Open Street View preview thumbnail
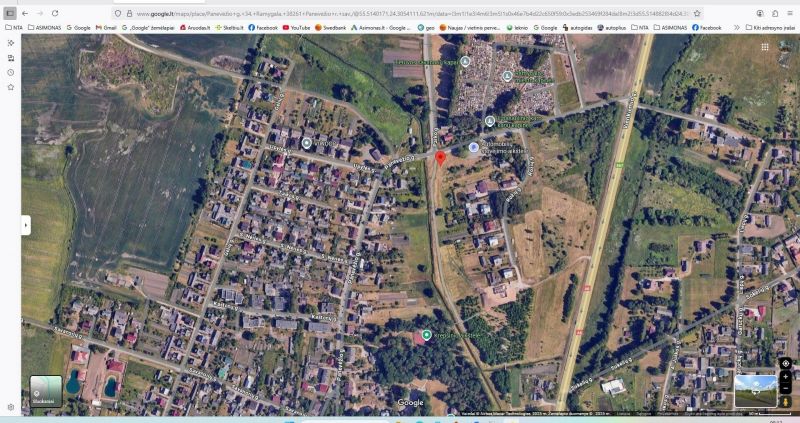The image size is (800, 423). 756,391
